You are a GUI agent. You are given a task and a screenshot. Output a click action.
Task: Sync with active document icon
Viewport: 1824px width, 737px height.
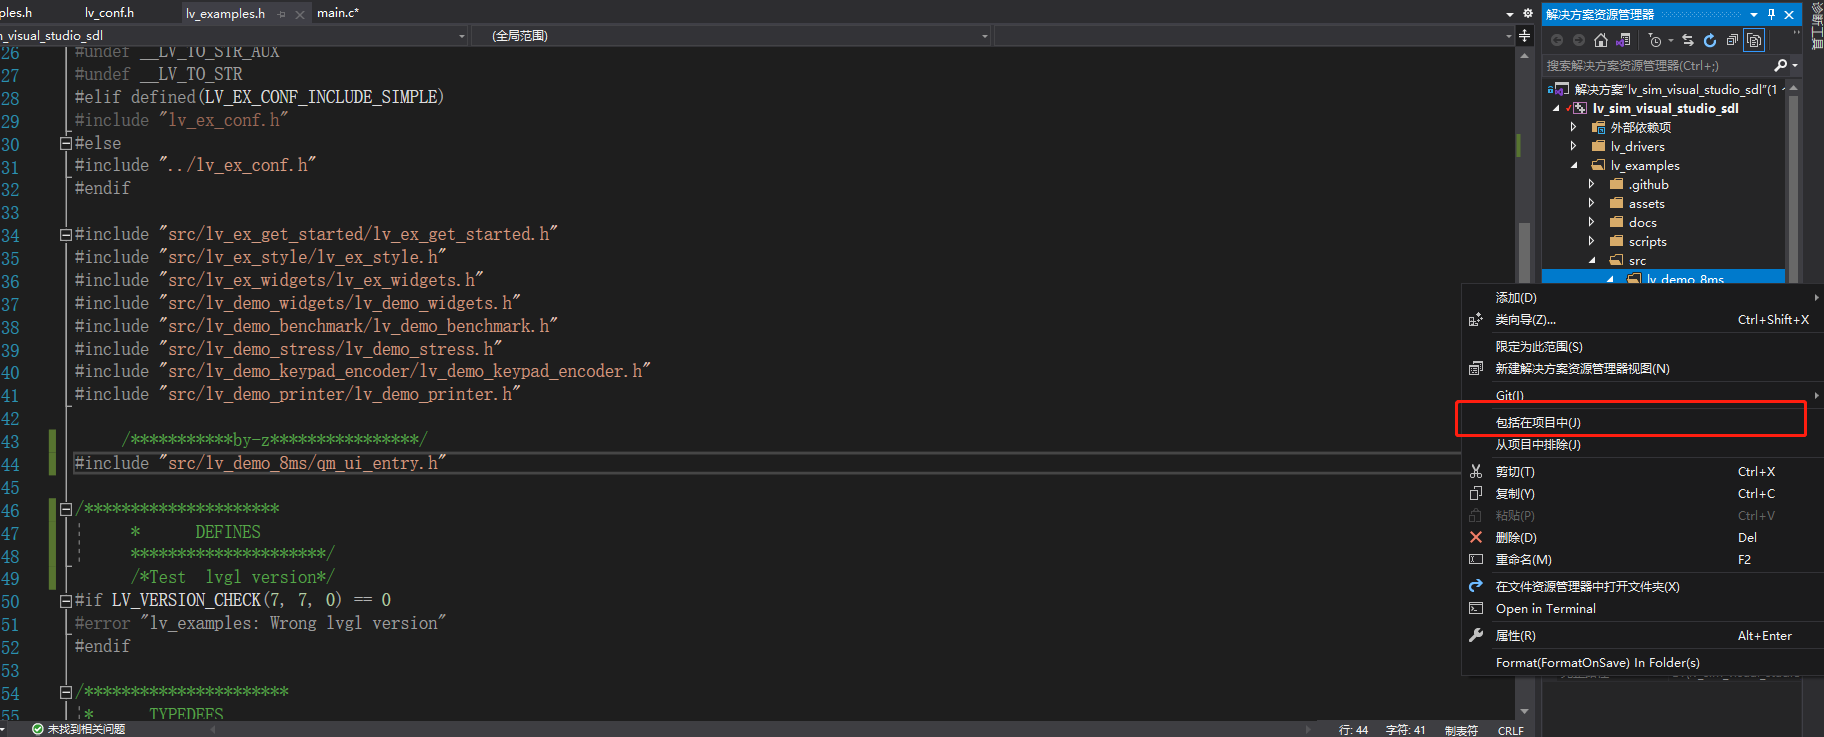(1688, 40)
